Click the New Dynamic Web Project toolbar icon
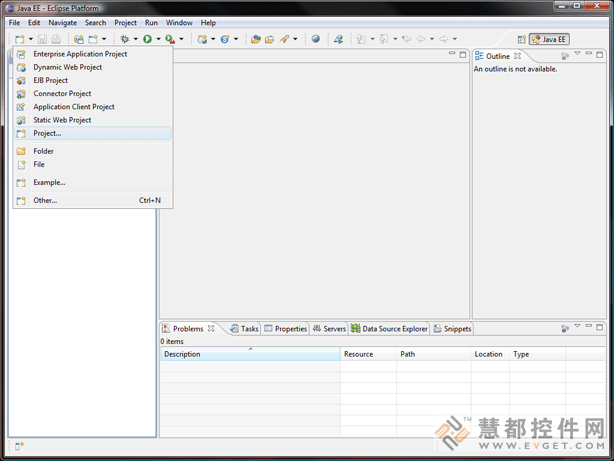The width and height of the screenshot is (614, 461). pyautogui.click(x=202, y=39)
